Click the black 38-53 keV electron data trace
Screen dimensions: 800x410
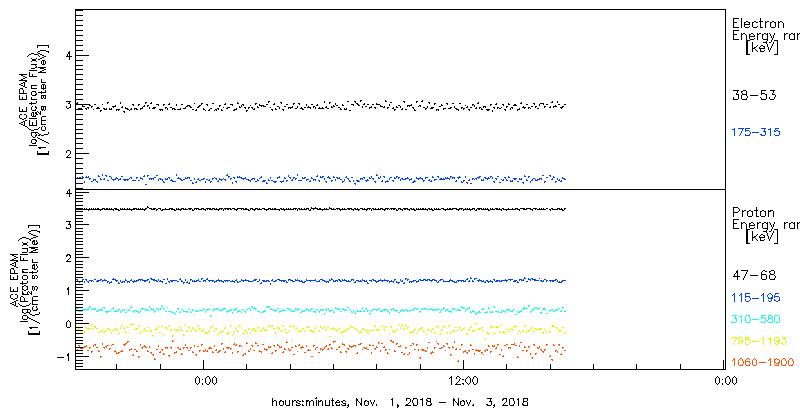(321, 106)
